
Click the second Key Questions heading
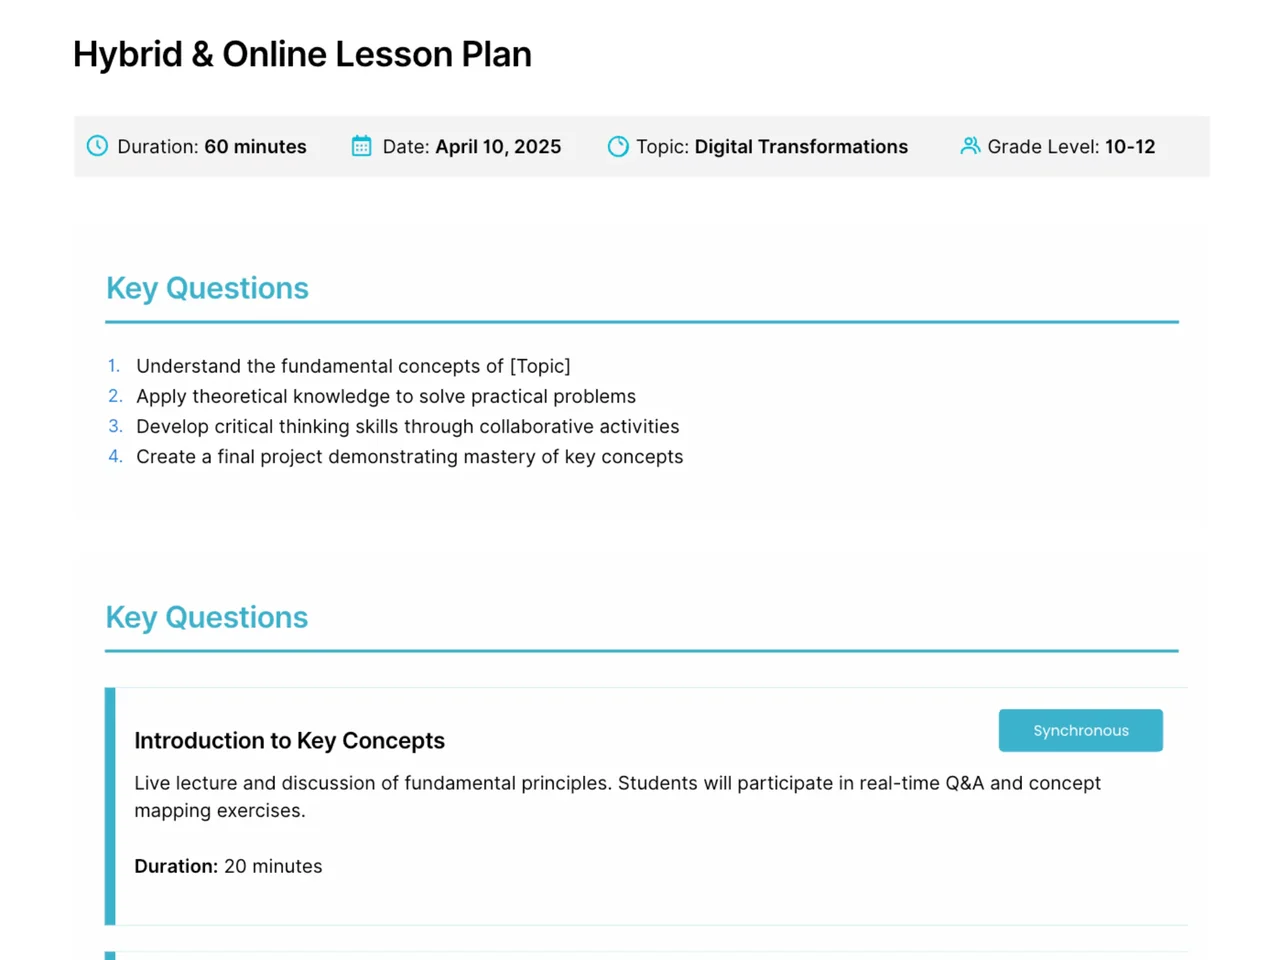click(x=207, y=617)
